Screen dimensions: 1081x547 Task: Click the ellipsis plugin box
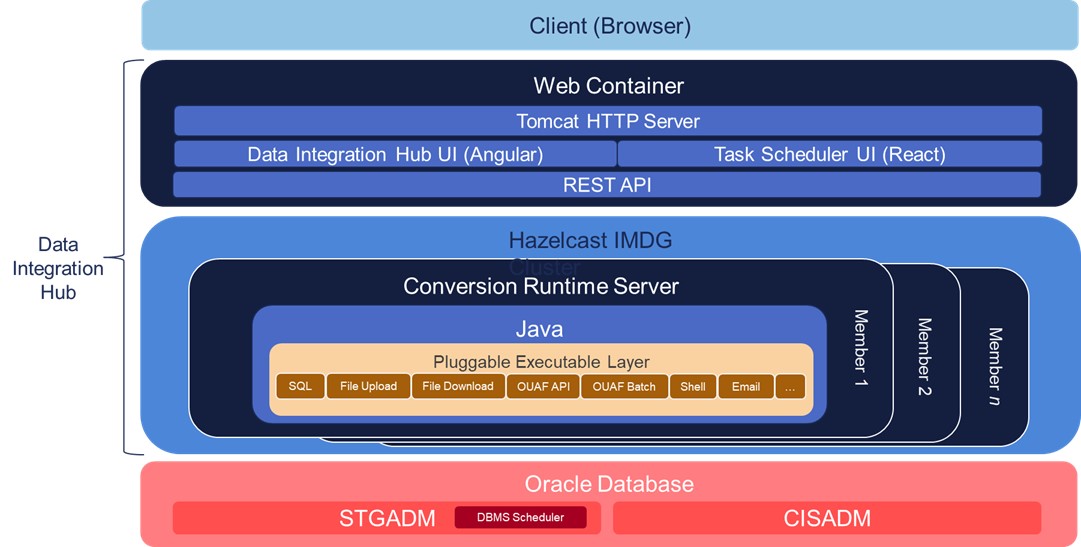point(790,387)
